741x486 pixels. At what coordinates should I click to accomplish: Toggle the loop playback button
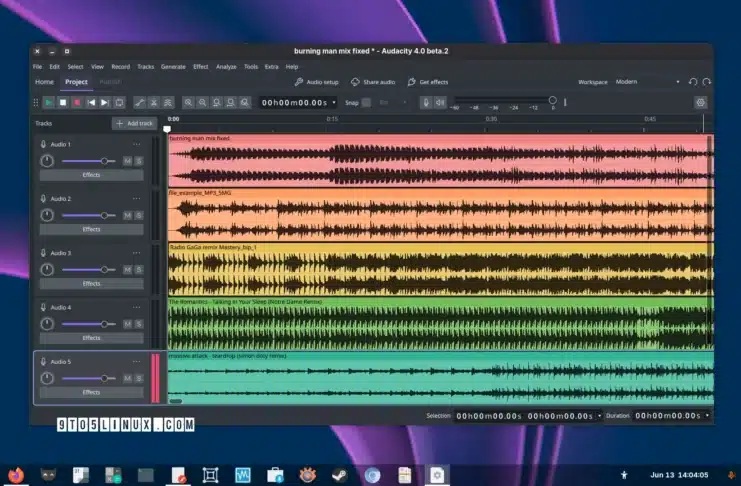(x=119, y=103)
